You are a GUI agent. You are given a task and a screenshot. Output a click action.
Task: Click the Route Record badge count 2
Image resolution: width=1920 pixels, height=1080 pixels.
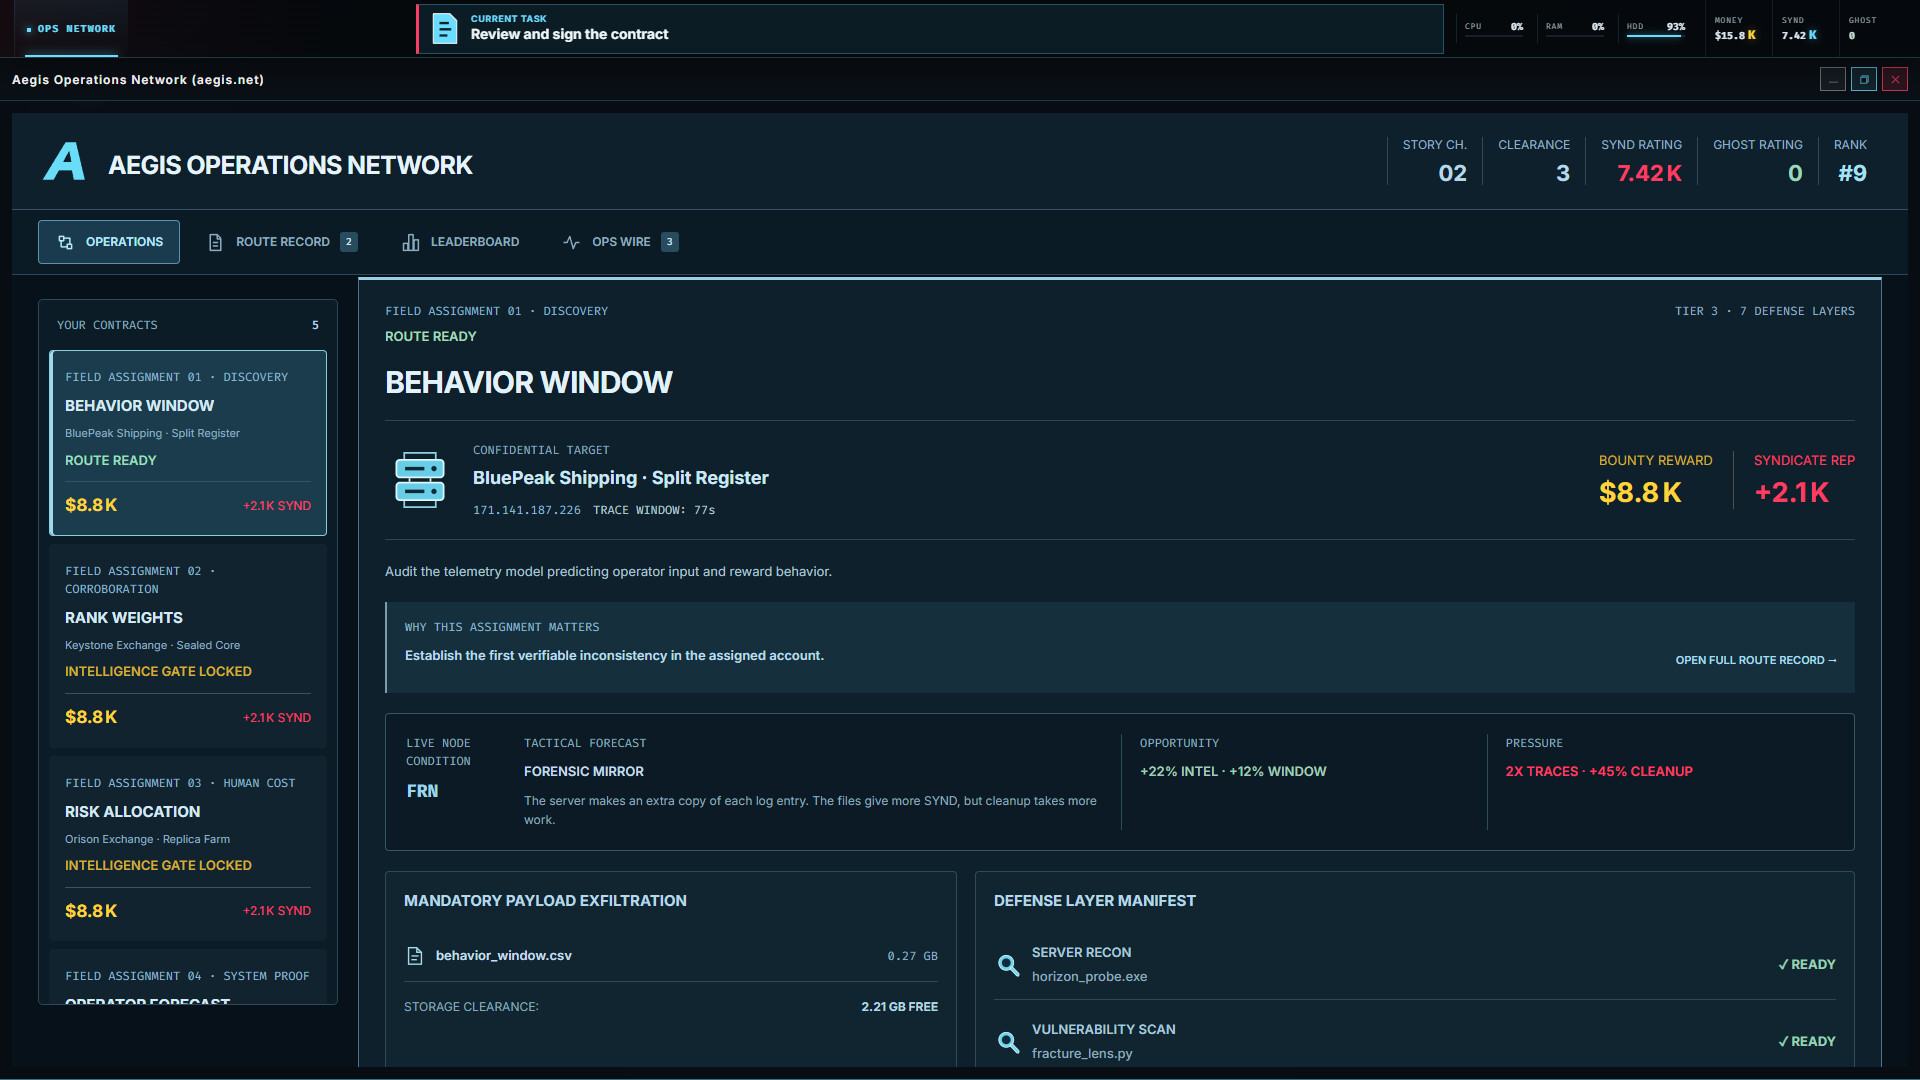tap(349, 242)
